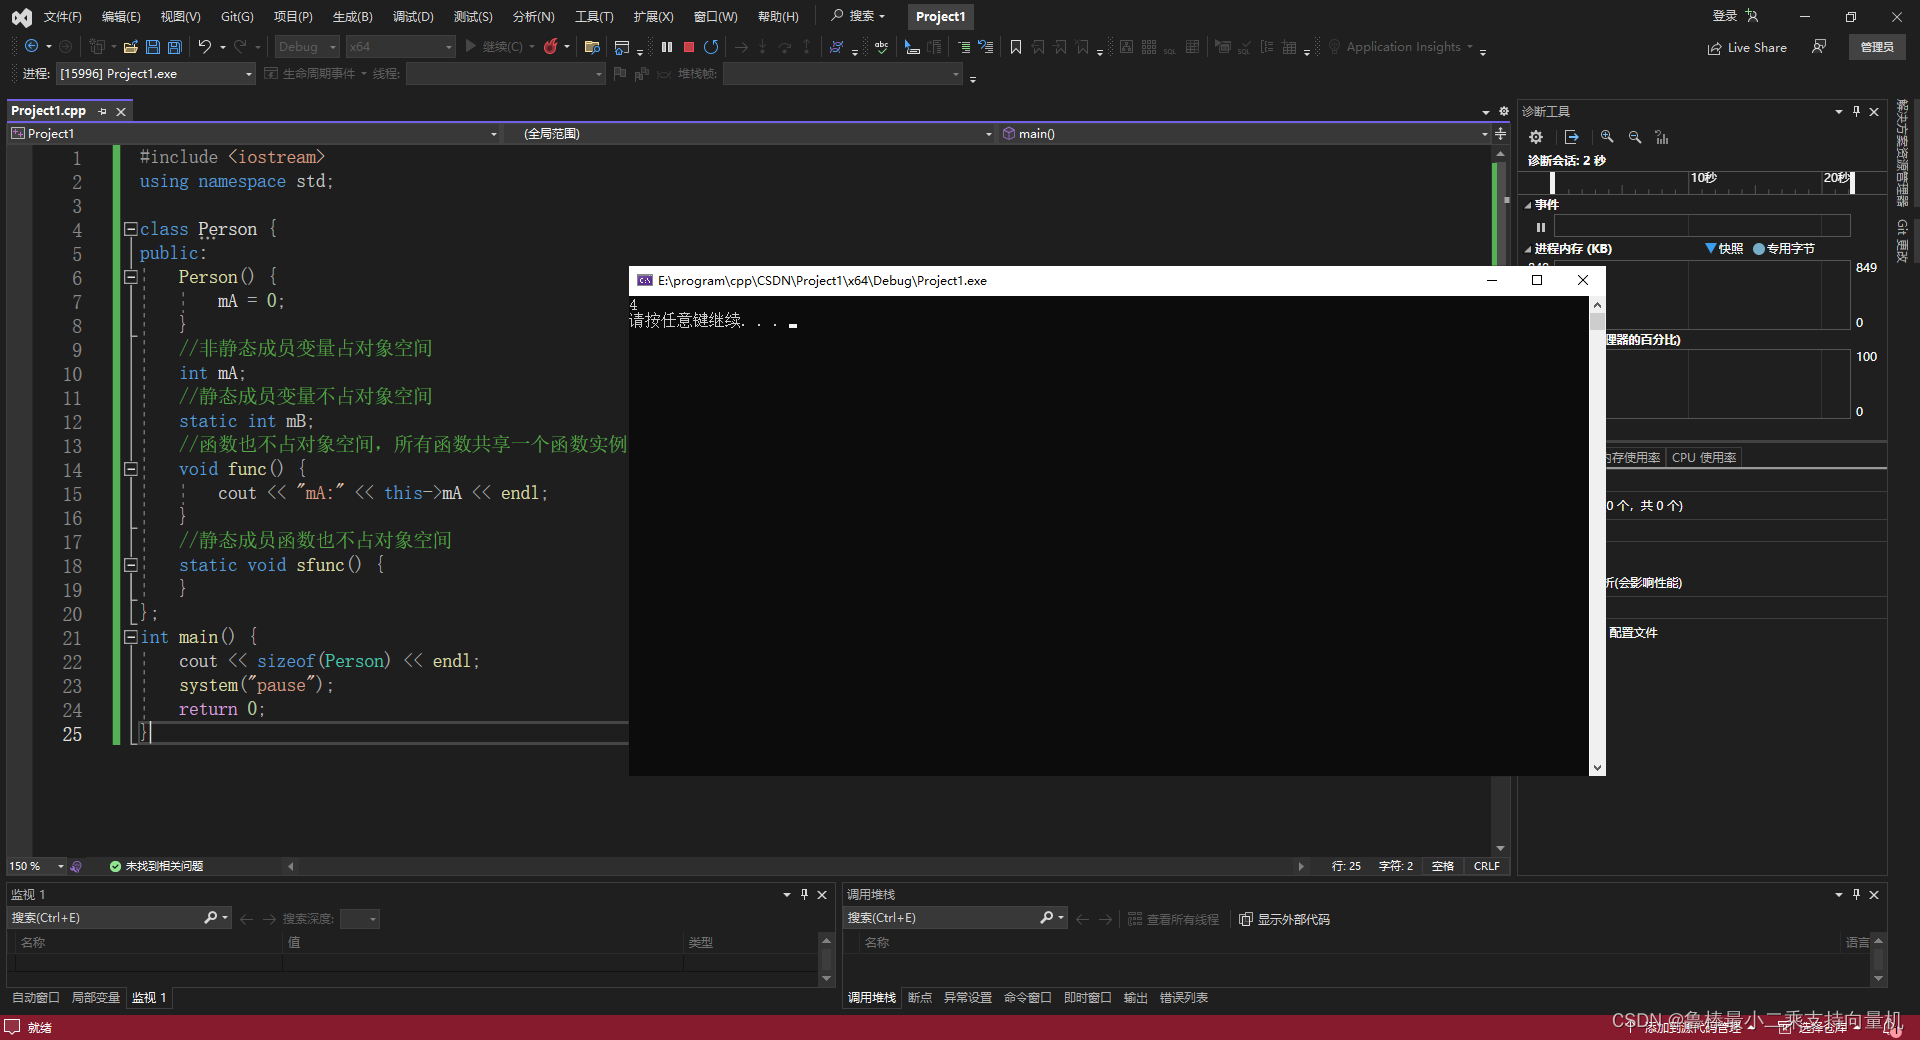1920x1040 pixels.
Task: Switch to the 断点 tab
Action: pos(919,998)
